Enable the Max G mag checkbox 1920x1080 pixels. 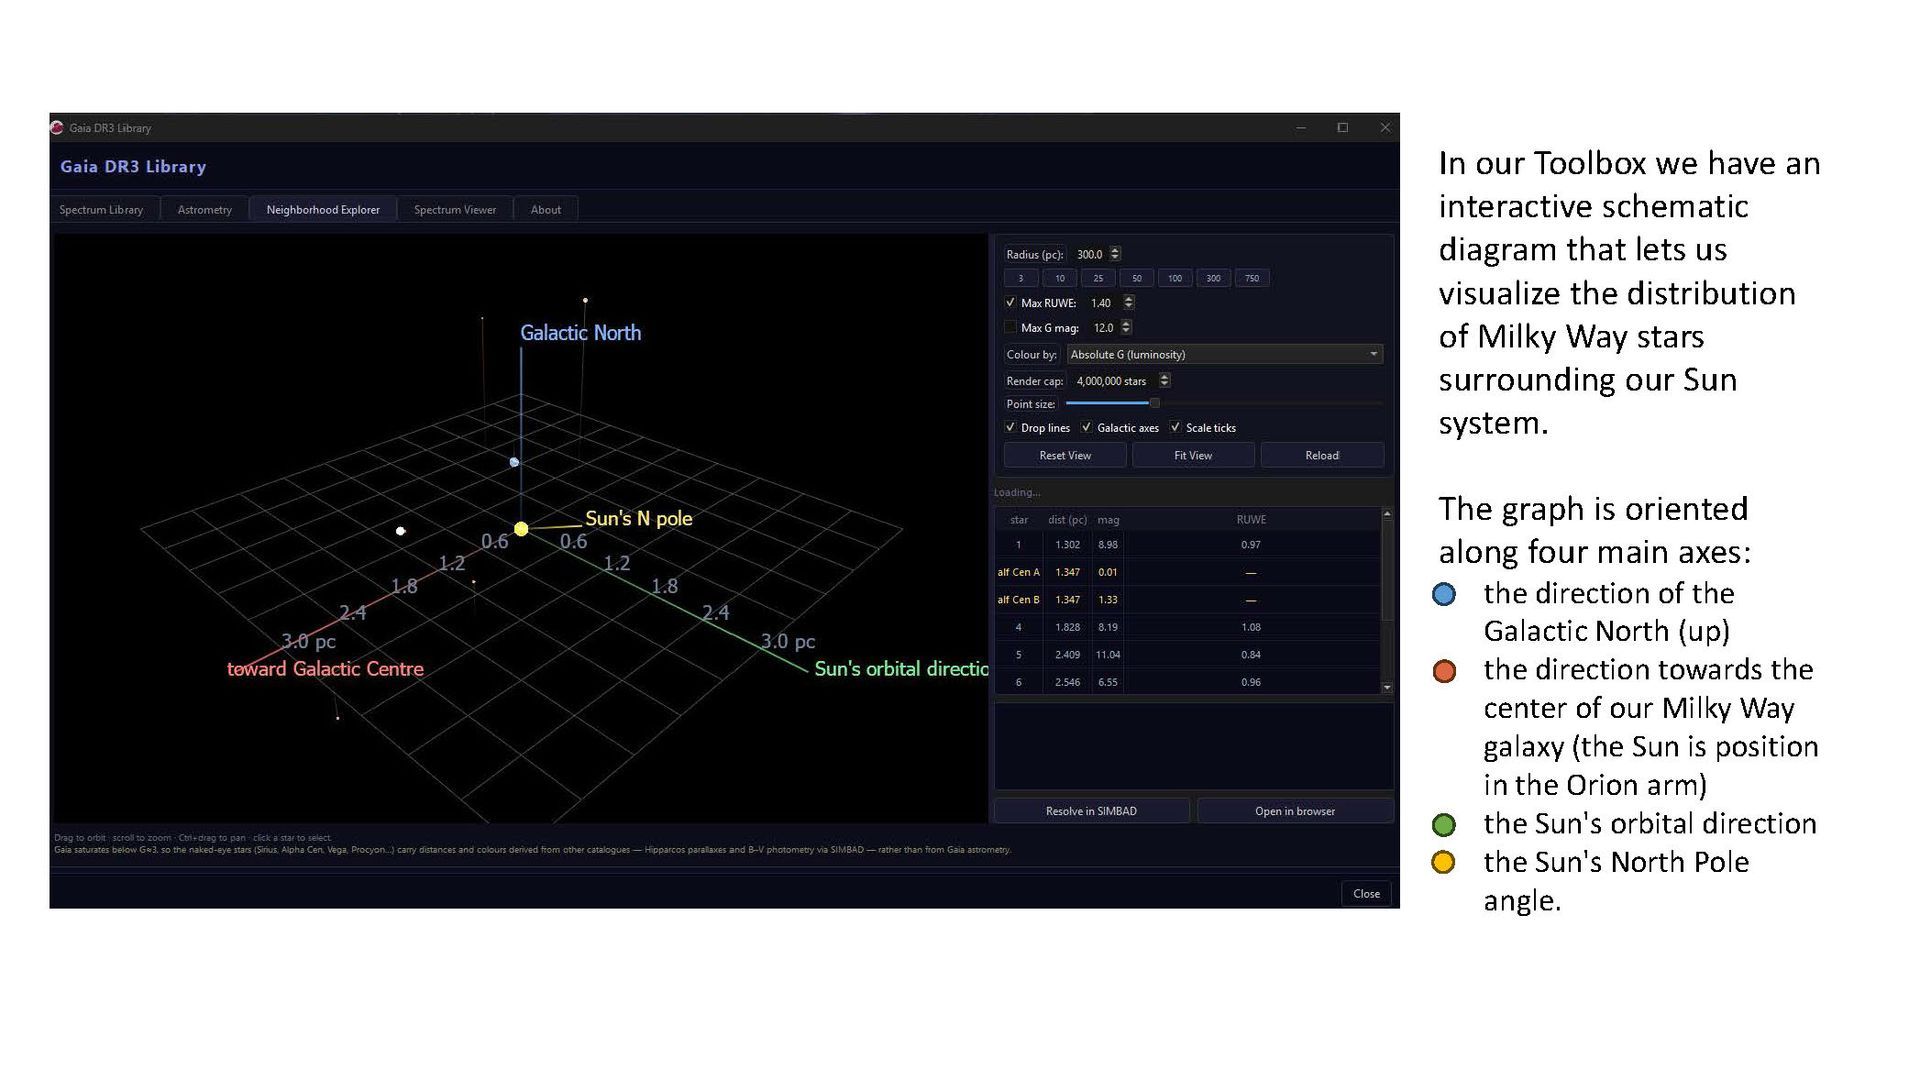pos(1010,327)
